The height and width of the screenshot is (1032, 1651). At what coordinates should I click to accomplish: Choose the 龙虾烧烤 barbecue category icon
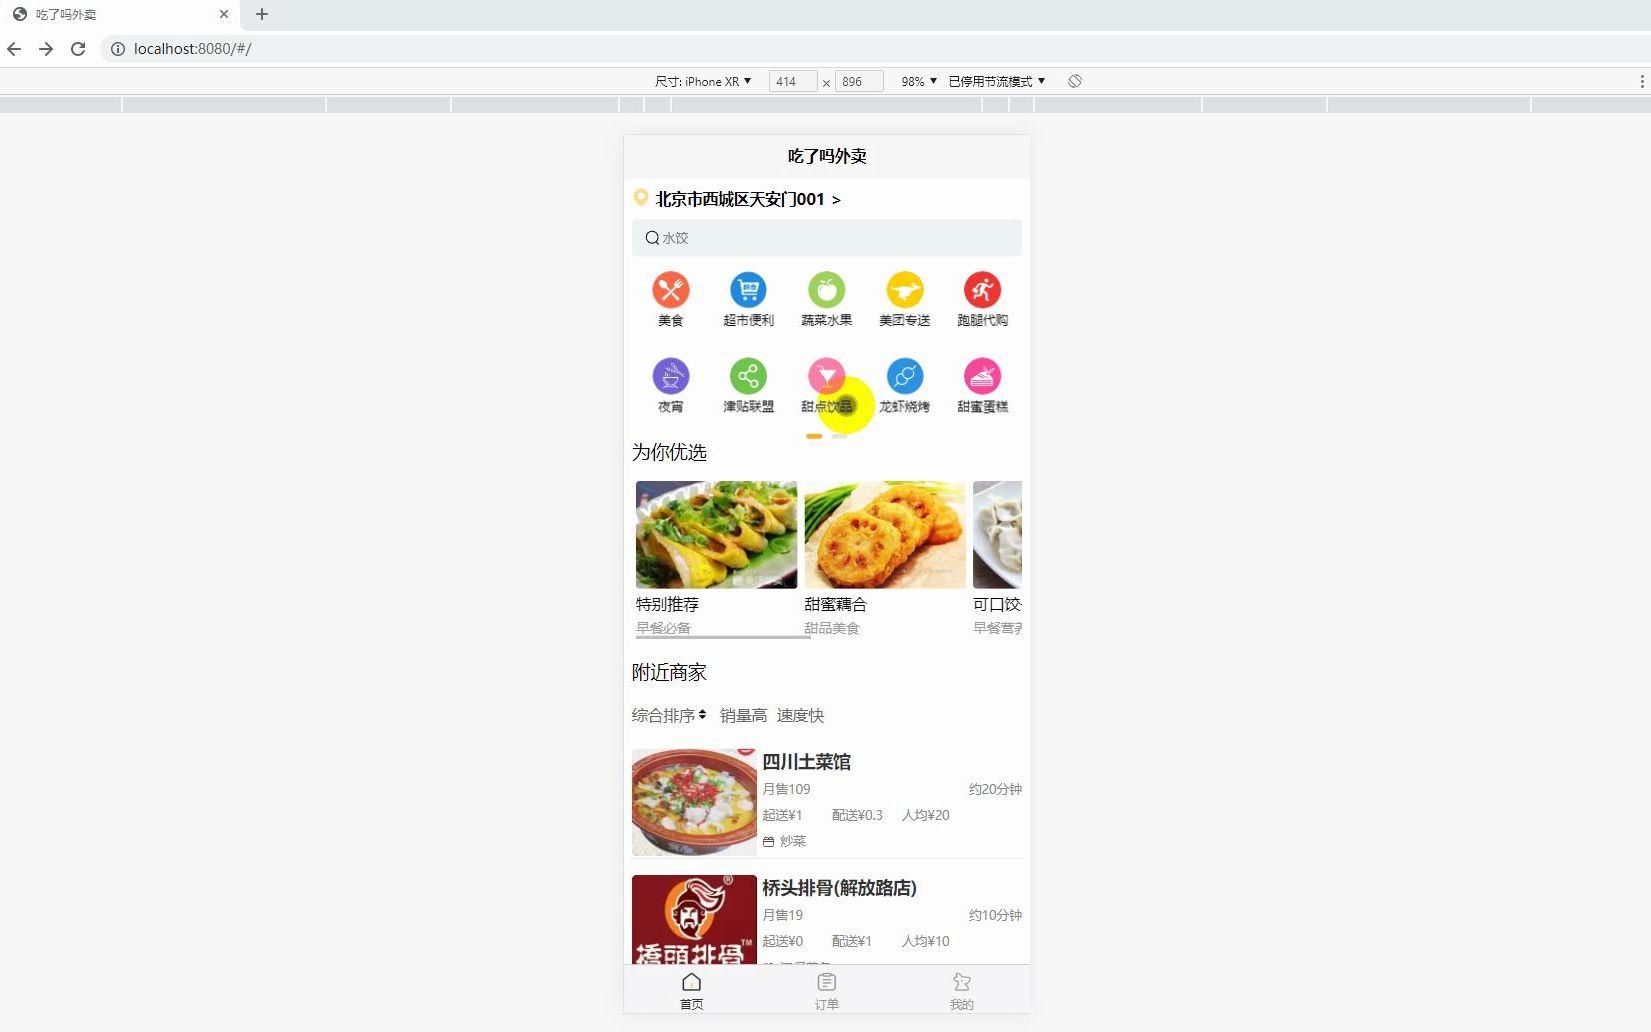click(x=904, y=376)
